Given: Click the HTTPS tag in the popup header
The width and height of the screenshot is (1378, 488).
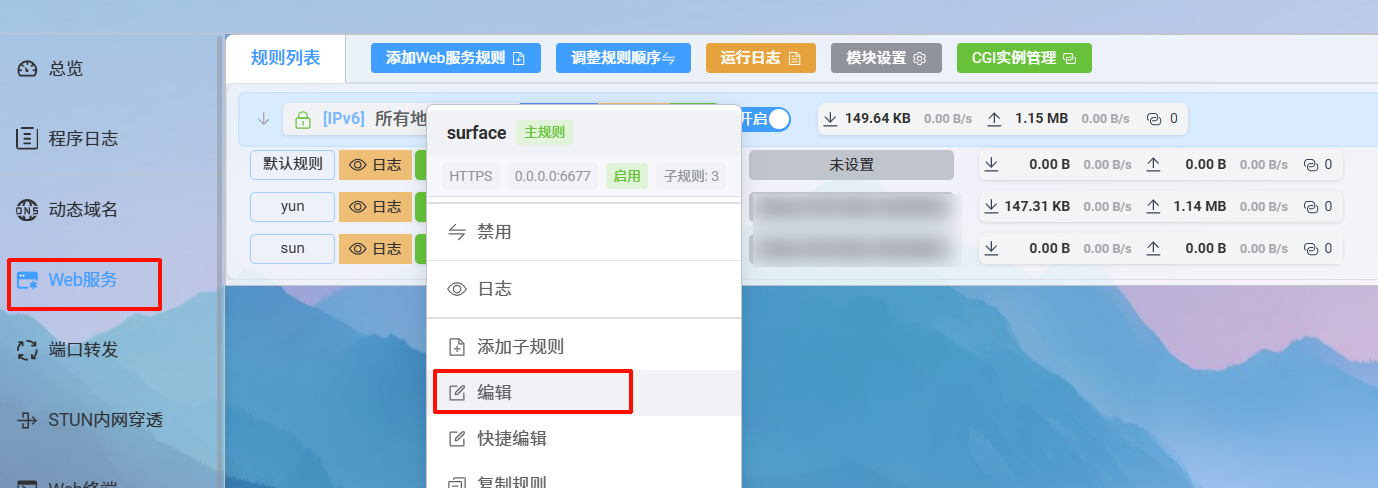Looking at the screenshot, I should [471, 176].
